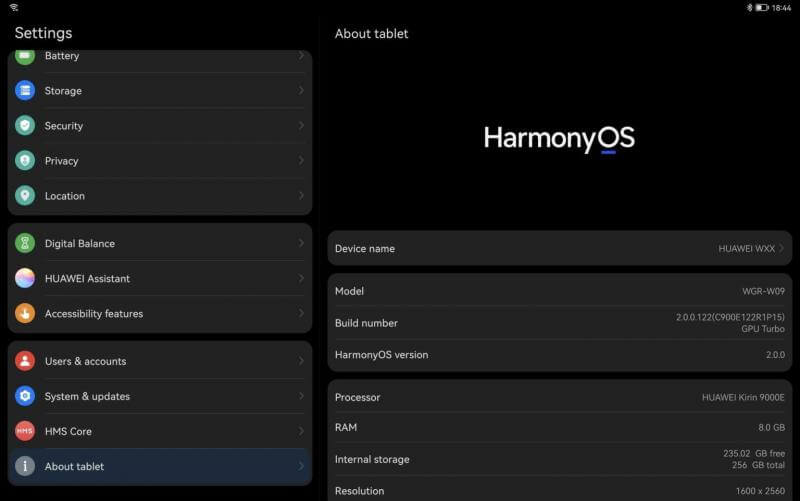This screenshot has height=501, width=800.
Task: Tap the HarmonyOS version row
Action: [559, 355]
